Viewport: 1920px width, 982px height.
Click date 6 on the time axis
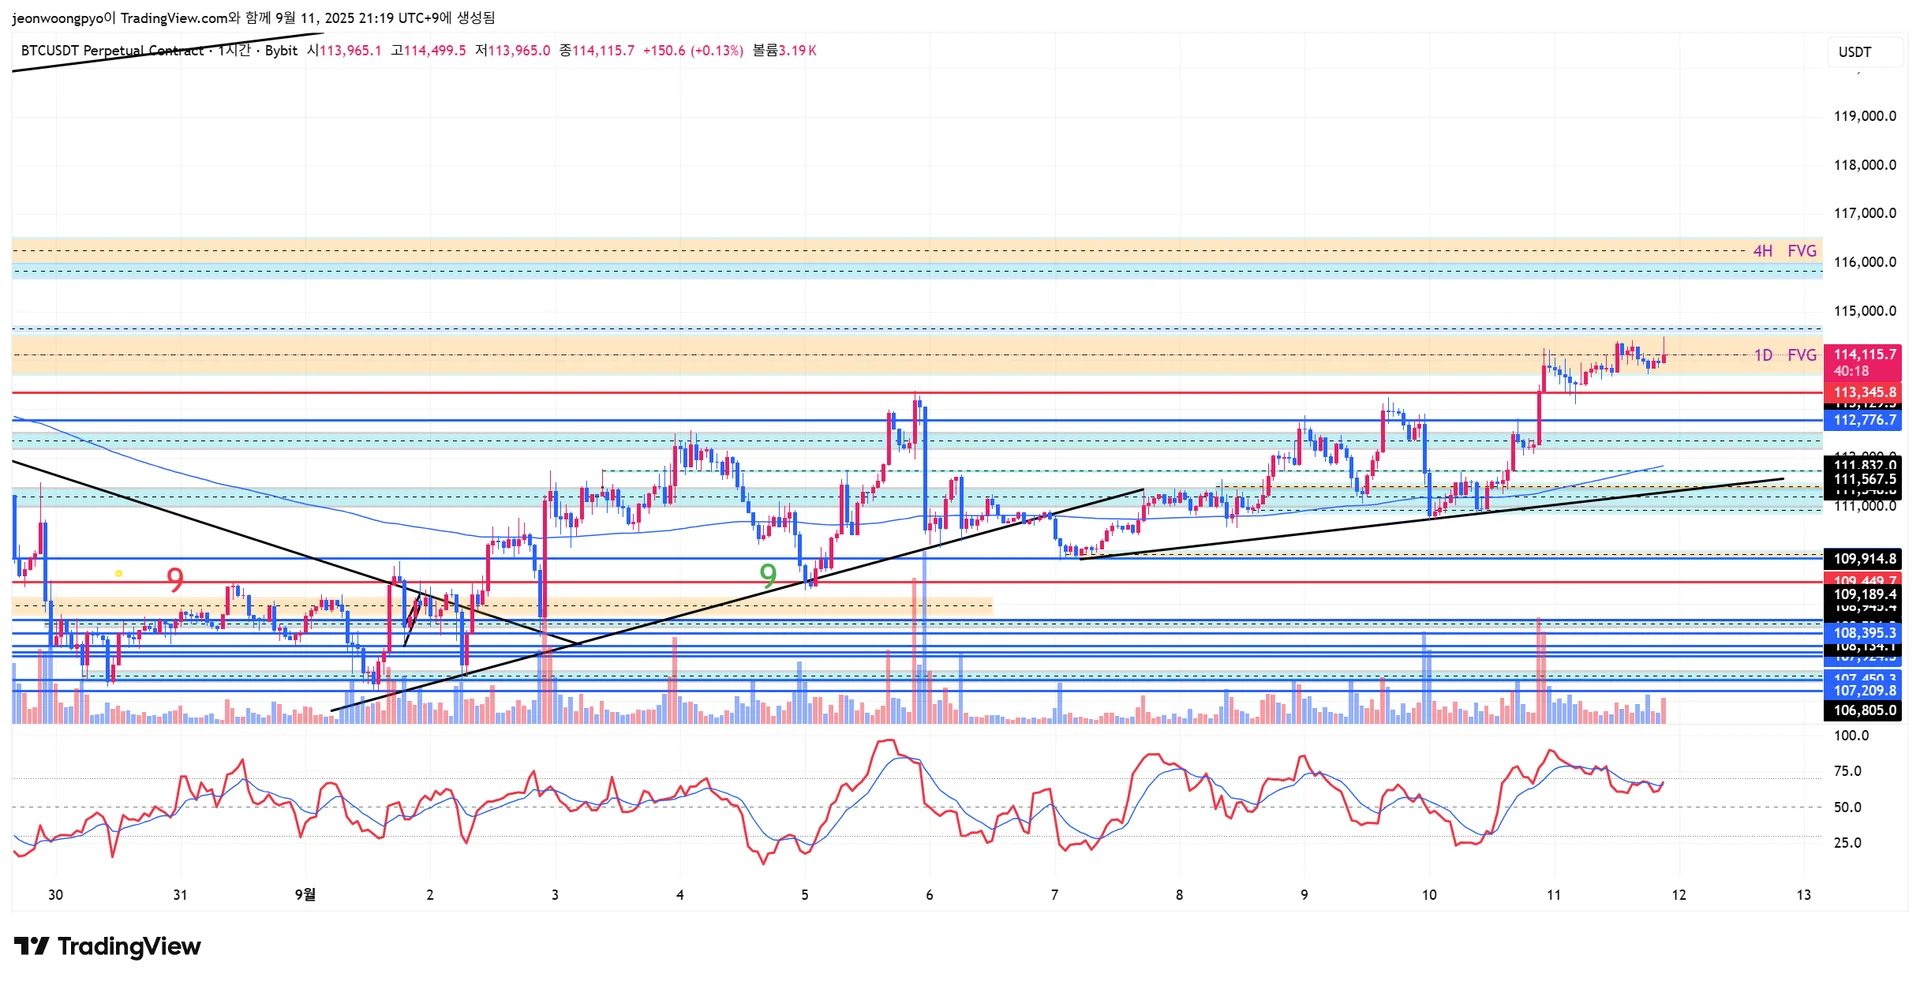pos(929,895)
